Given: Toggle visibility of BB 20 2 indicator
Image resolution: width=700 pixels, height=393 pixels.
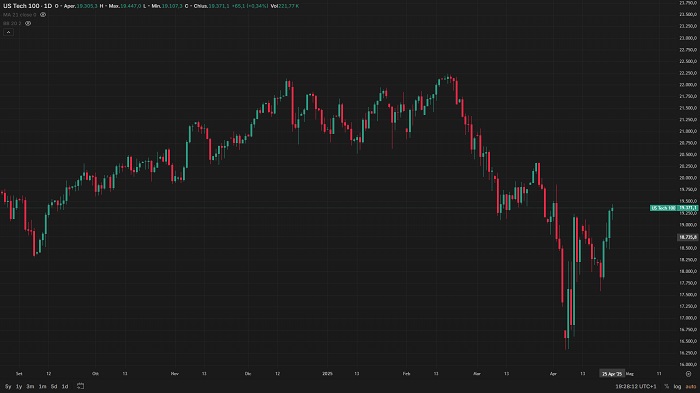Looking at the screenshot, I should tap(28, 23).
